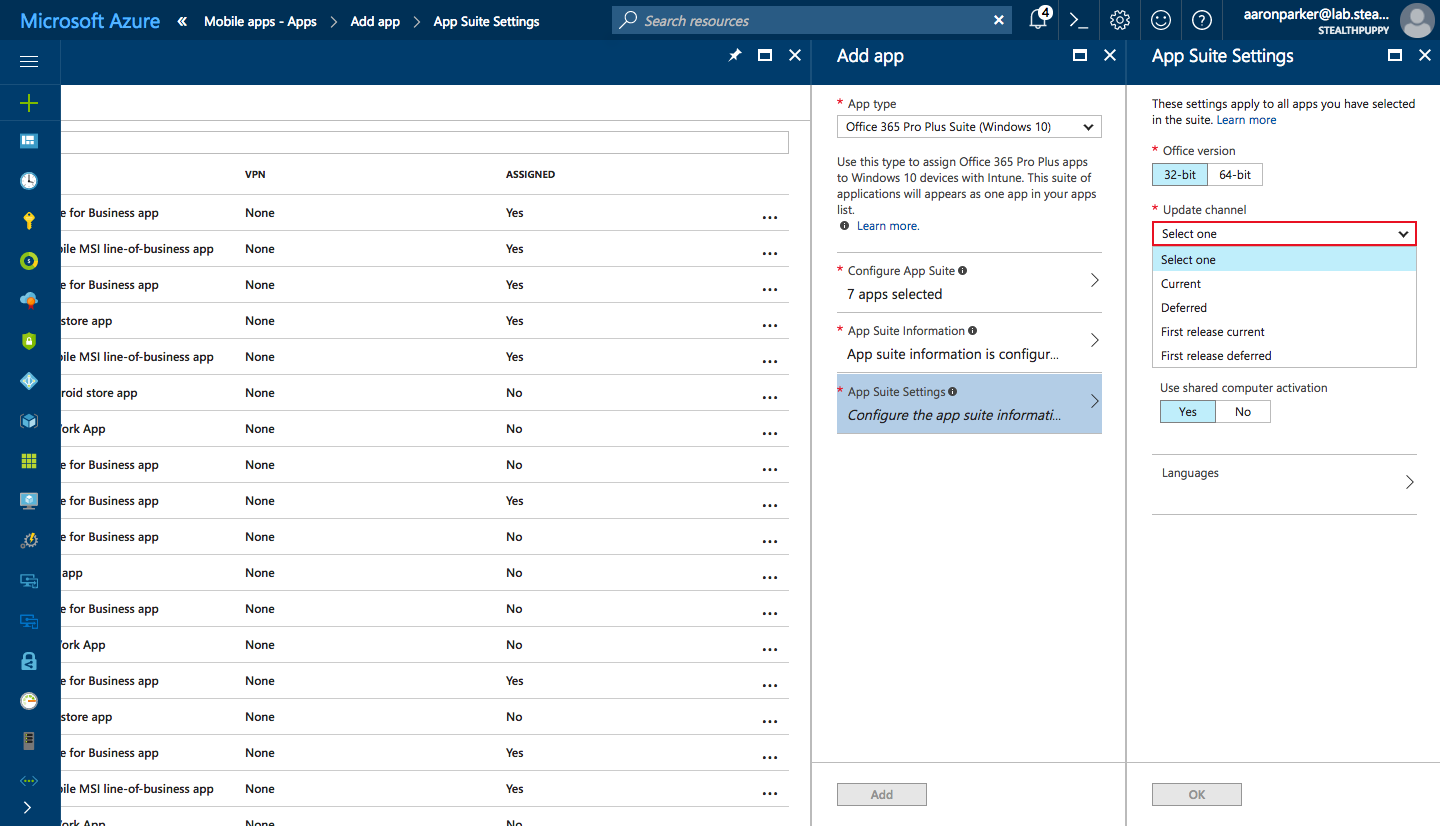This screenshot has width=1440, height=826.
Task: Collapse breadcrumb with double chevron
Action: [x=182, y=21]
